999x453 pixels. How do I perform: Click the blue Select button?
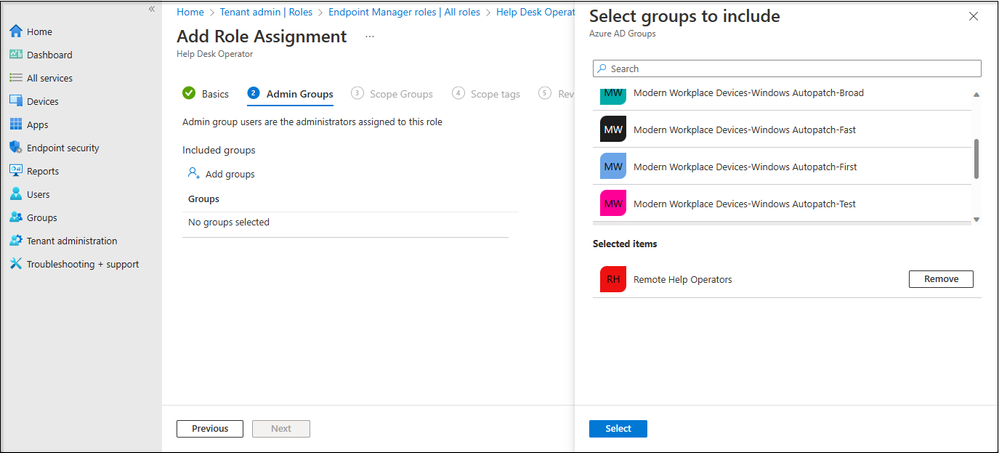pyautogui.click(x=618, y=429)
